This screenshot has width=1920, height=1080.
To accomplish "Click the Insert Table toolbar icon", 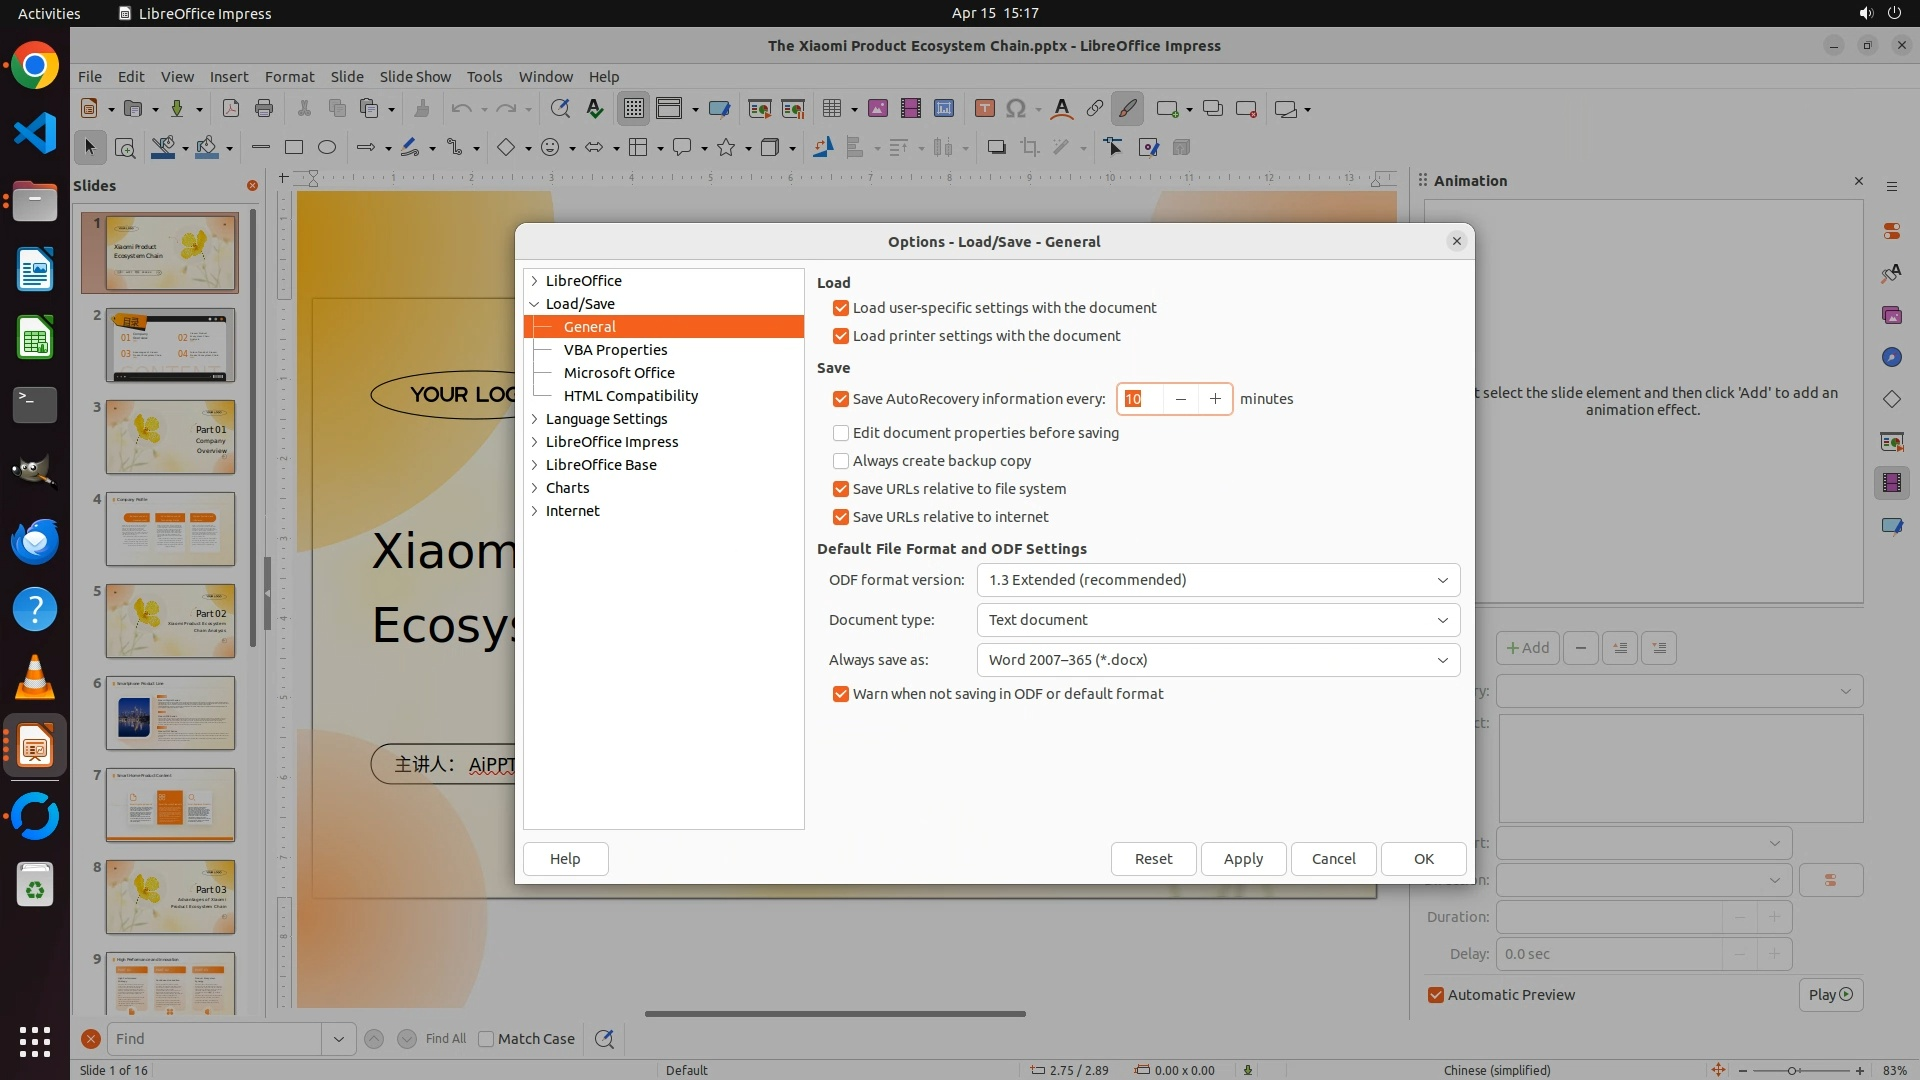I will click(x=831, y=109).
